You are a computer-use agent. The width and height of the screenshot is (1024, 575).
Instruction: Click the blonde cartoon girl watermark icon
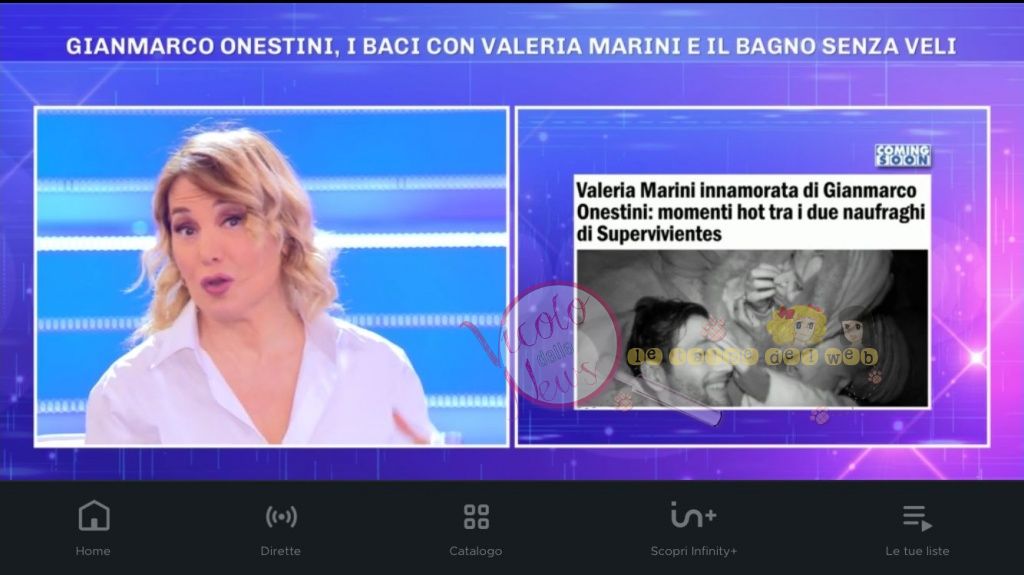pos(795,325)
